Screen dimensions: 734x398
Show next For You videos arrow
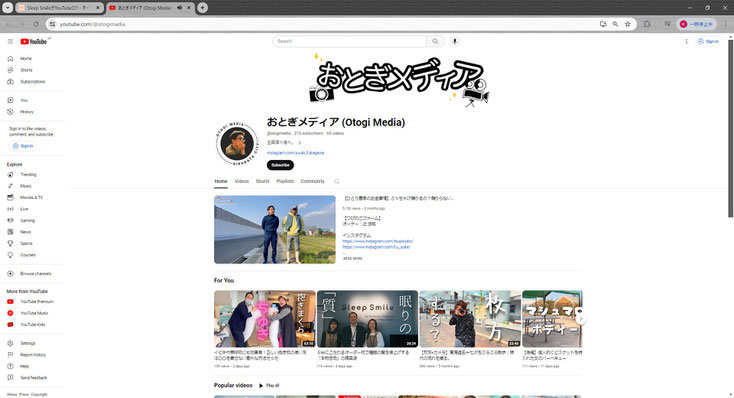pos(580,319)
